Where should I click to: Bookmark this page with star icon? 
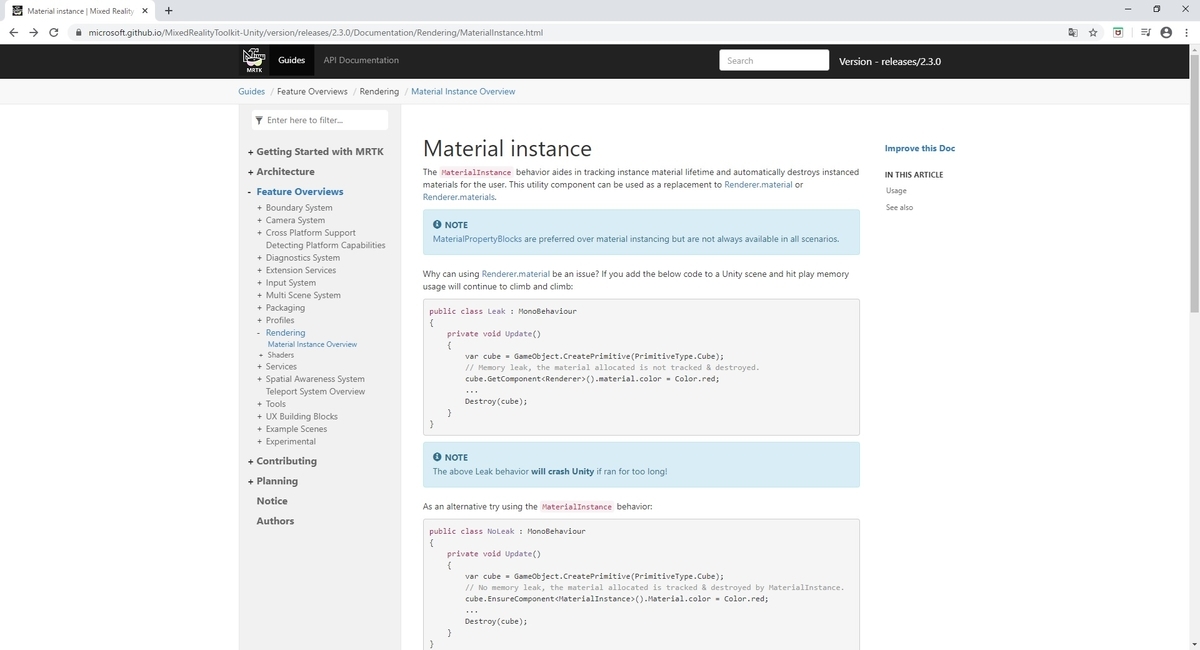pyautogui.click(x=1093, y=32)
